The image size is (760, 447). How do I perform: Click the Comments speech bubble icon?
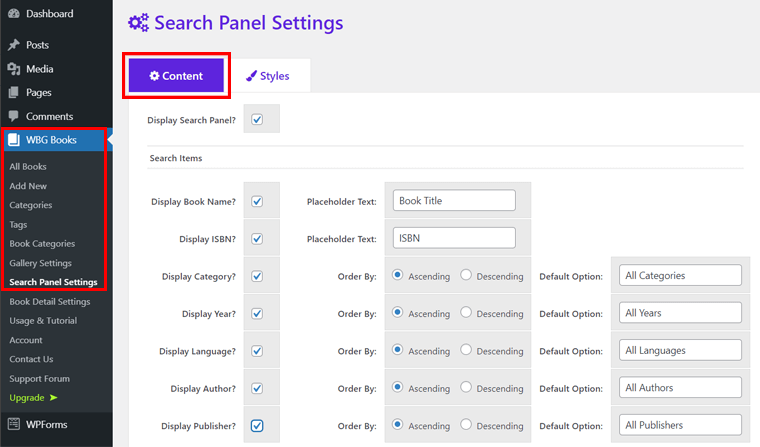(14, 117)
